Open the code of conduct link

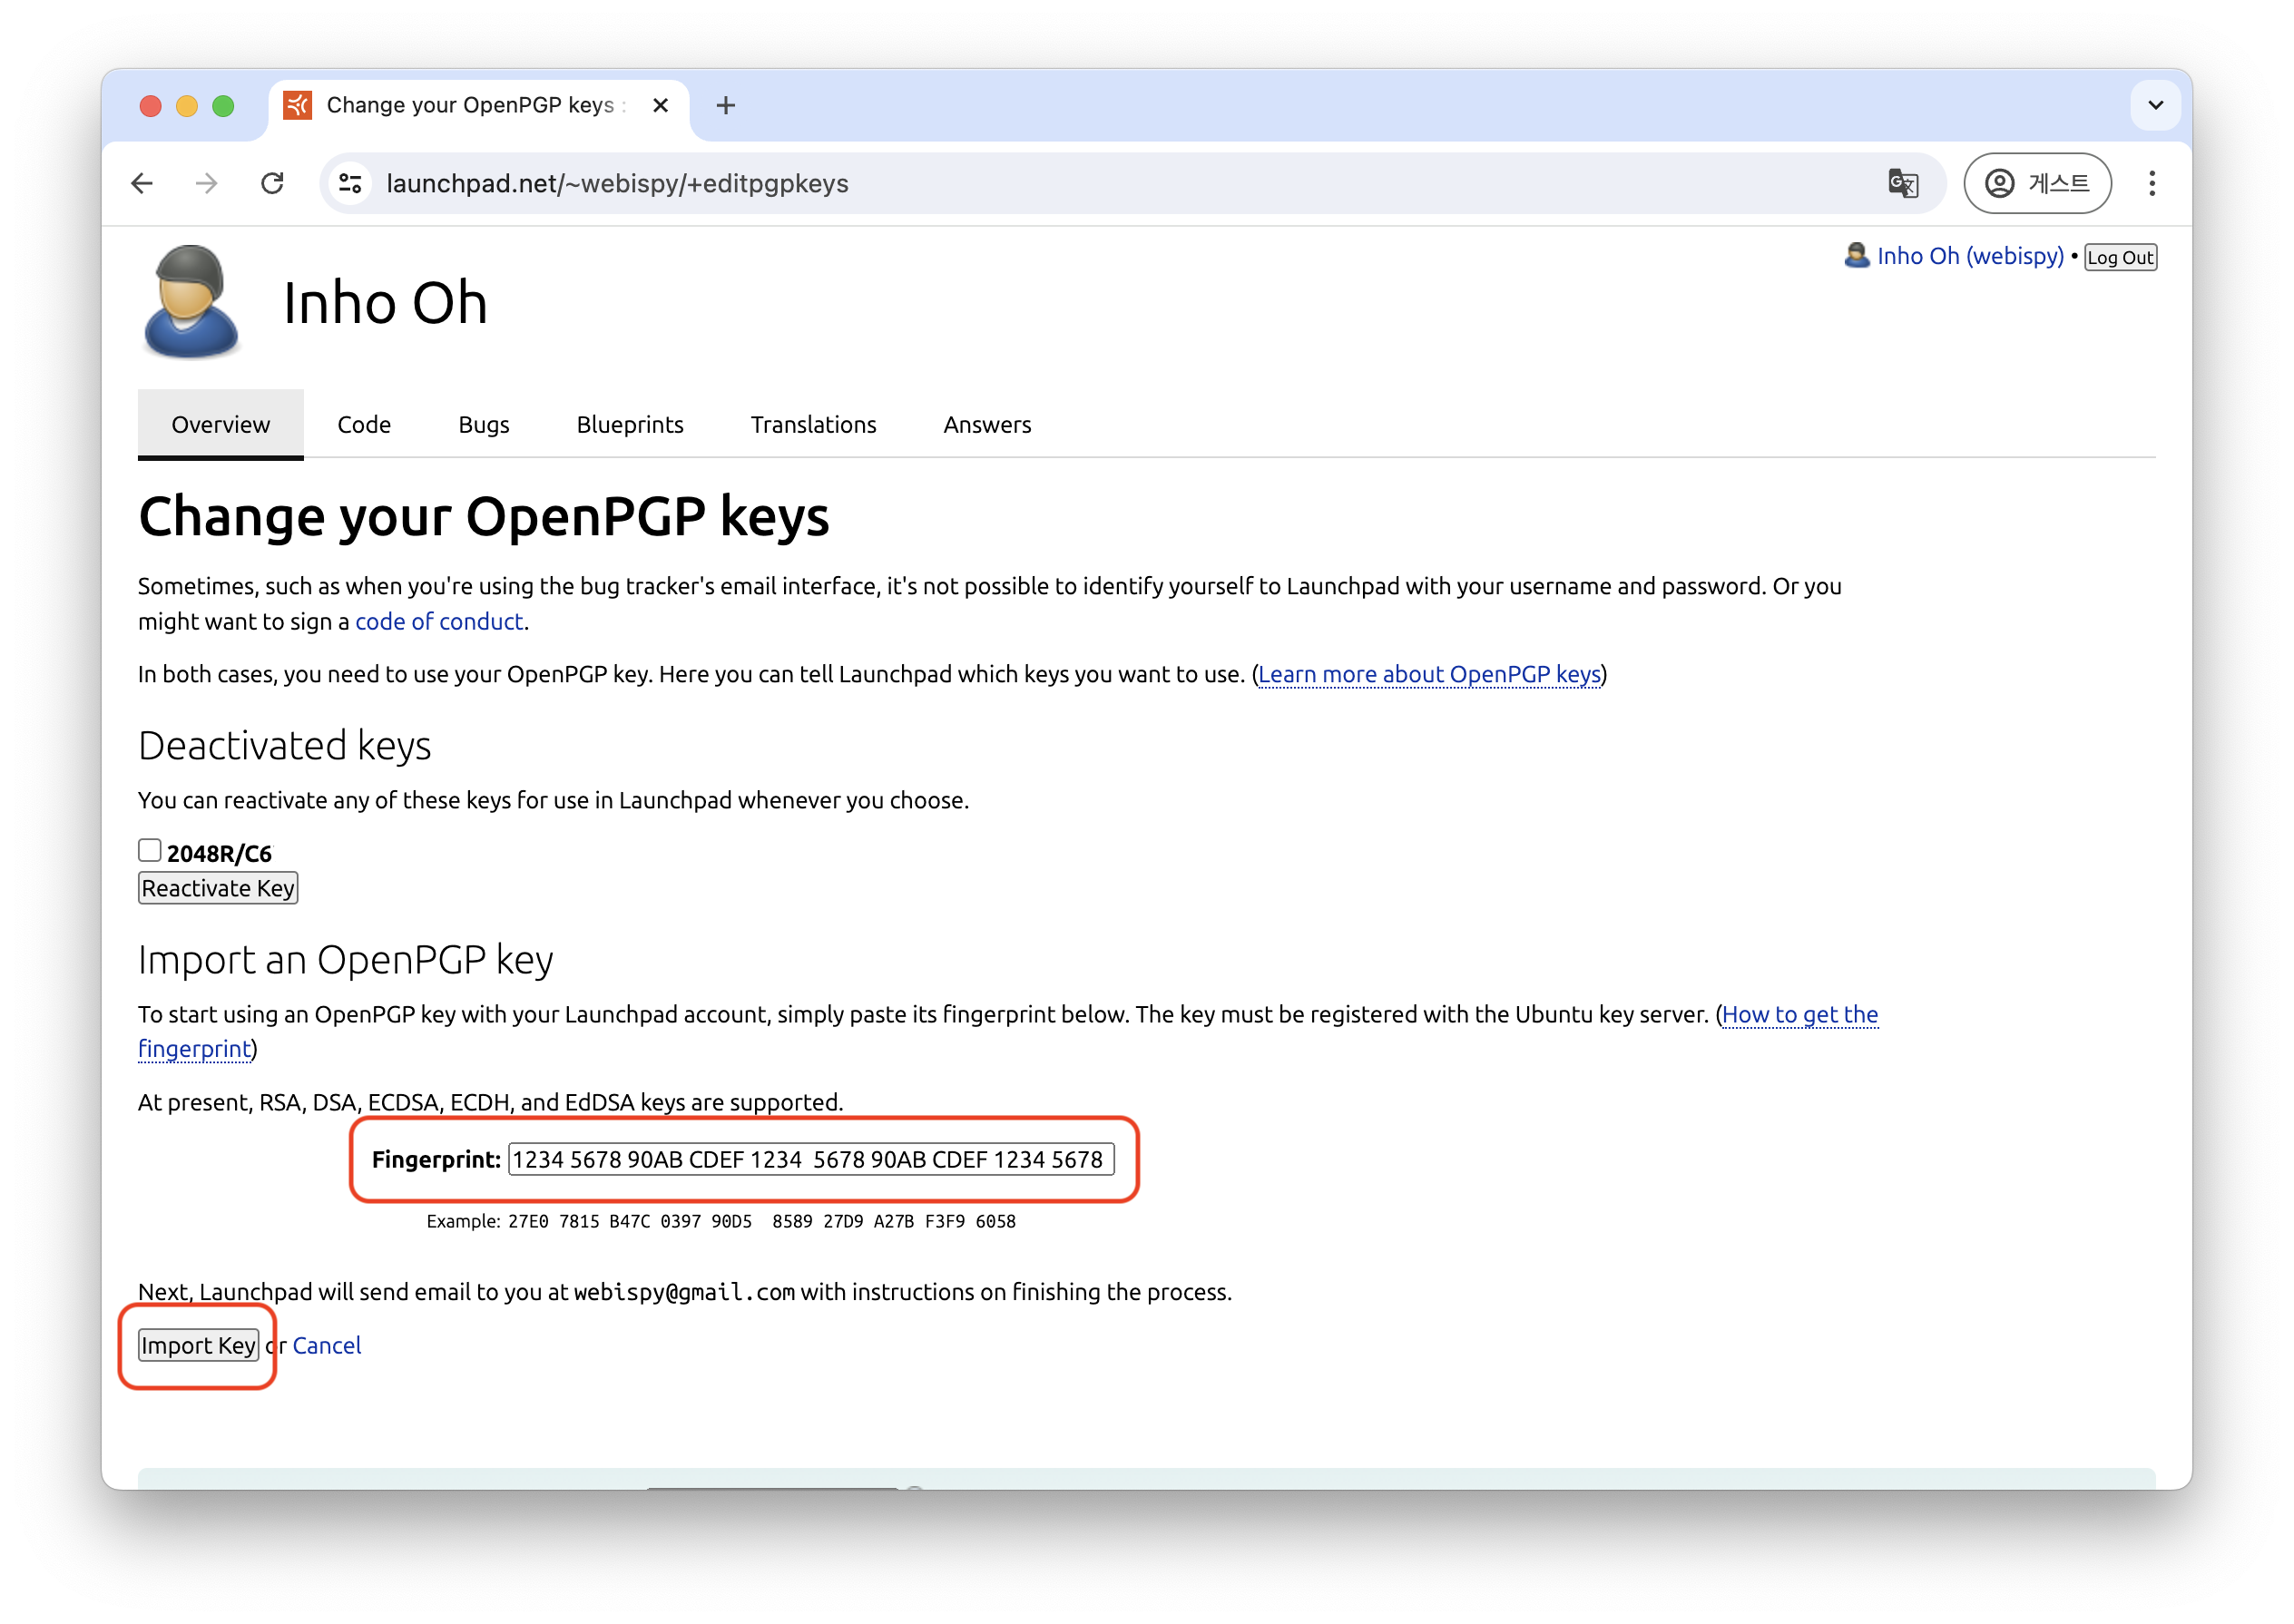click(x=439, y=622)
